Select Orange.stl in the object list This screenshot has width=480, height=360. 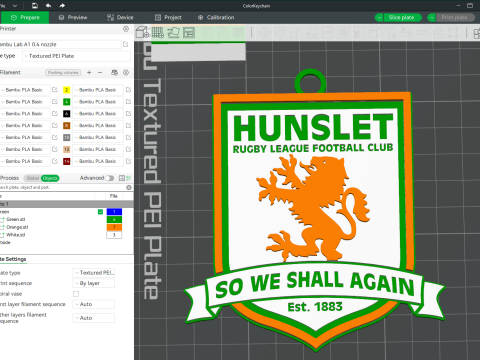pyautogui.click(x=17, y=227)
